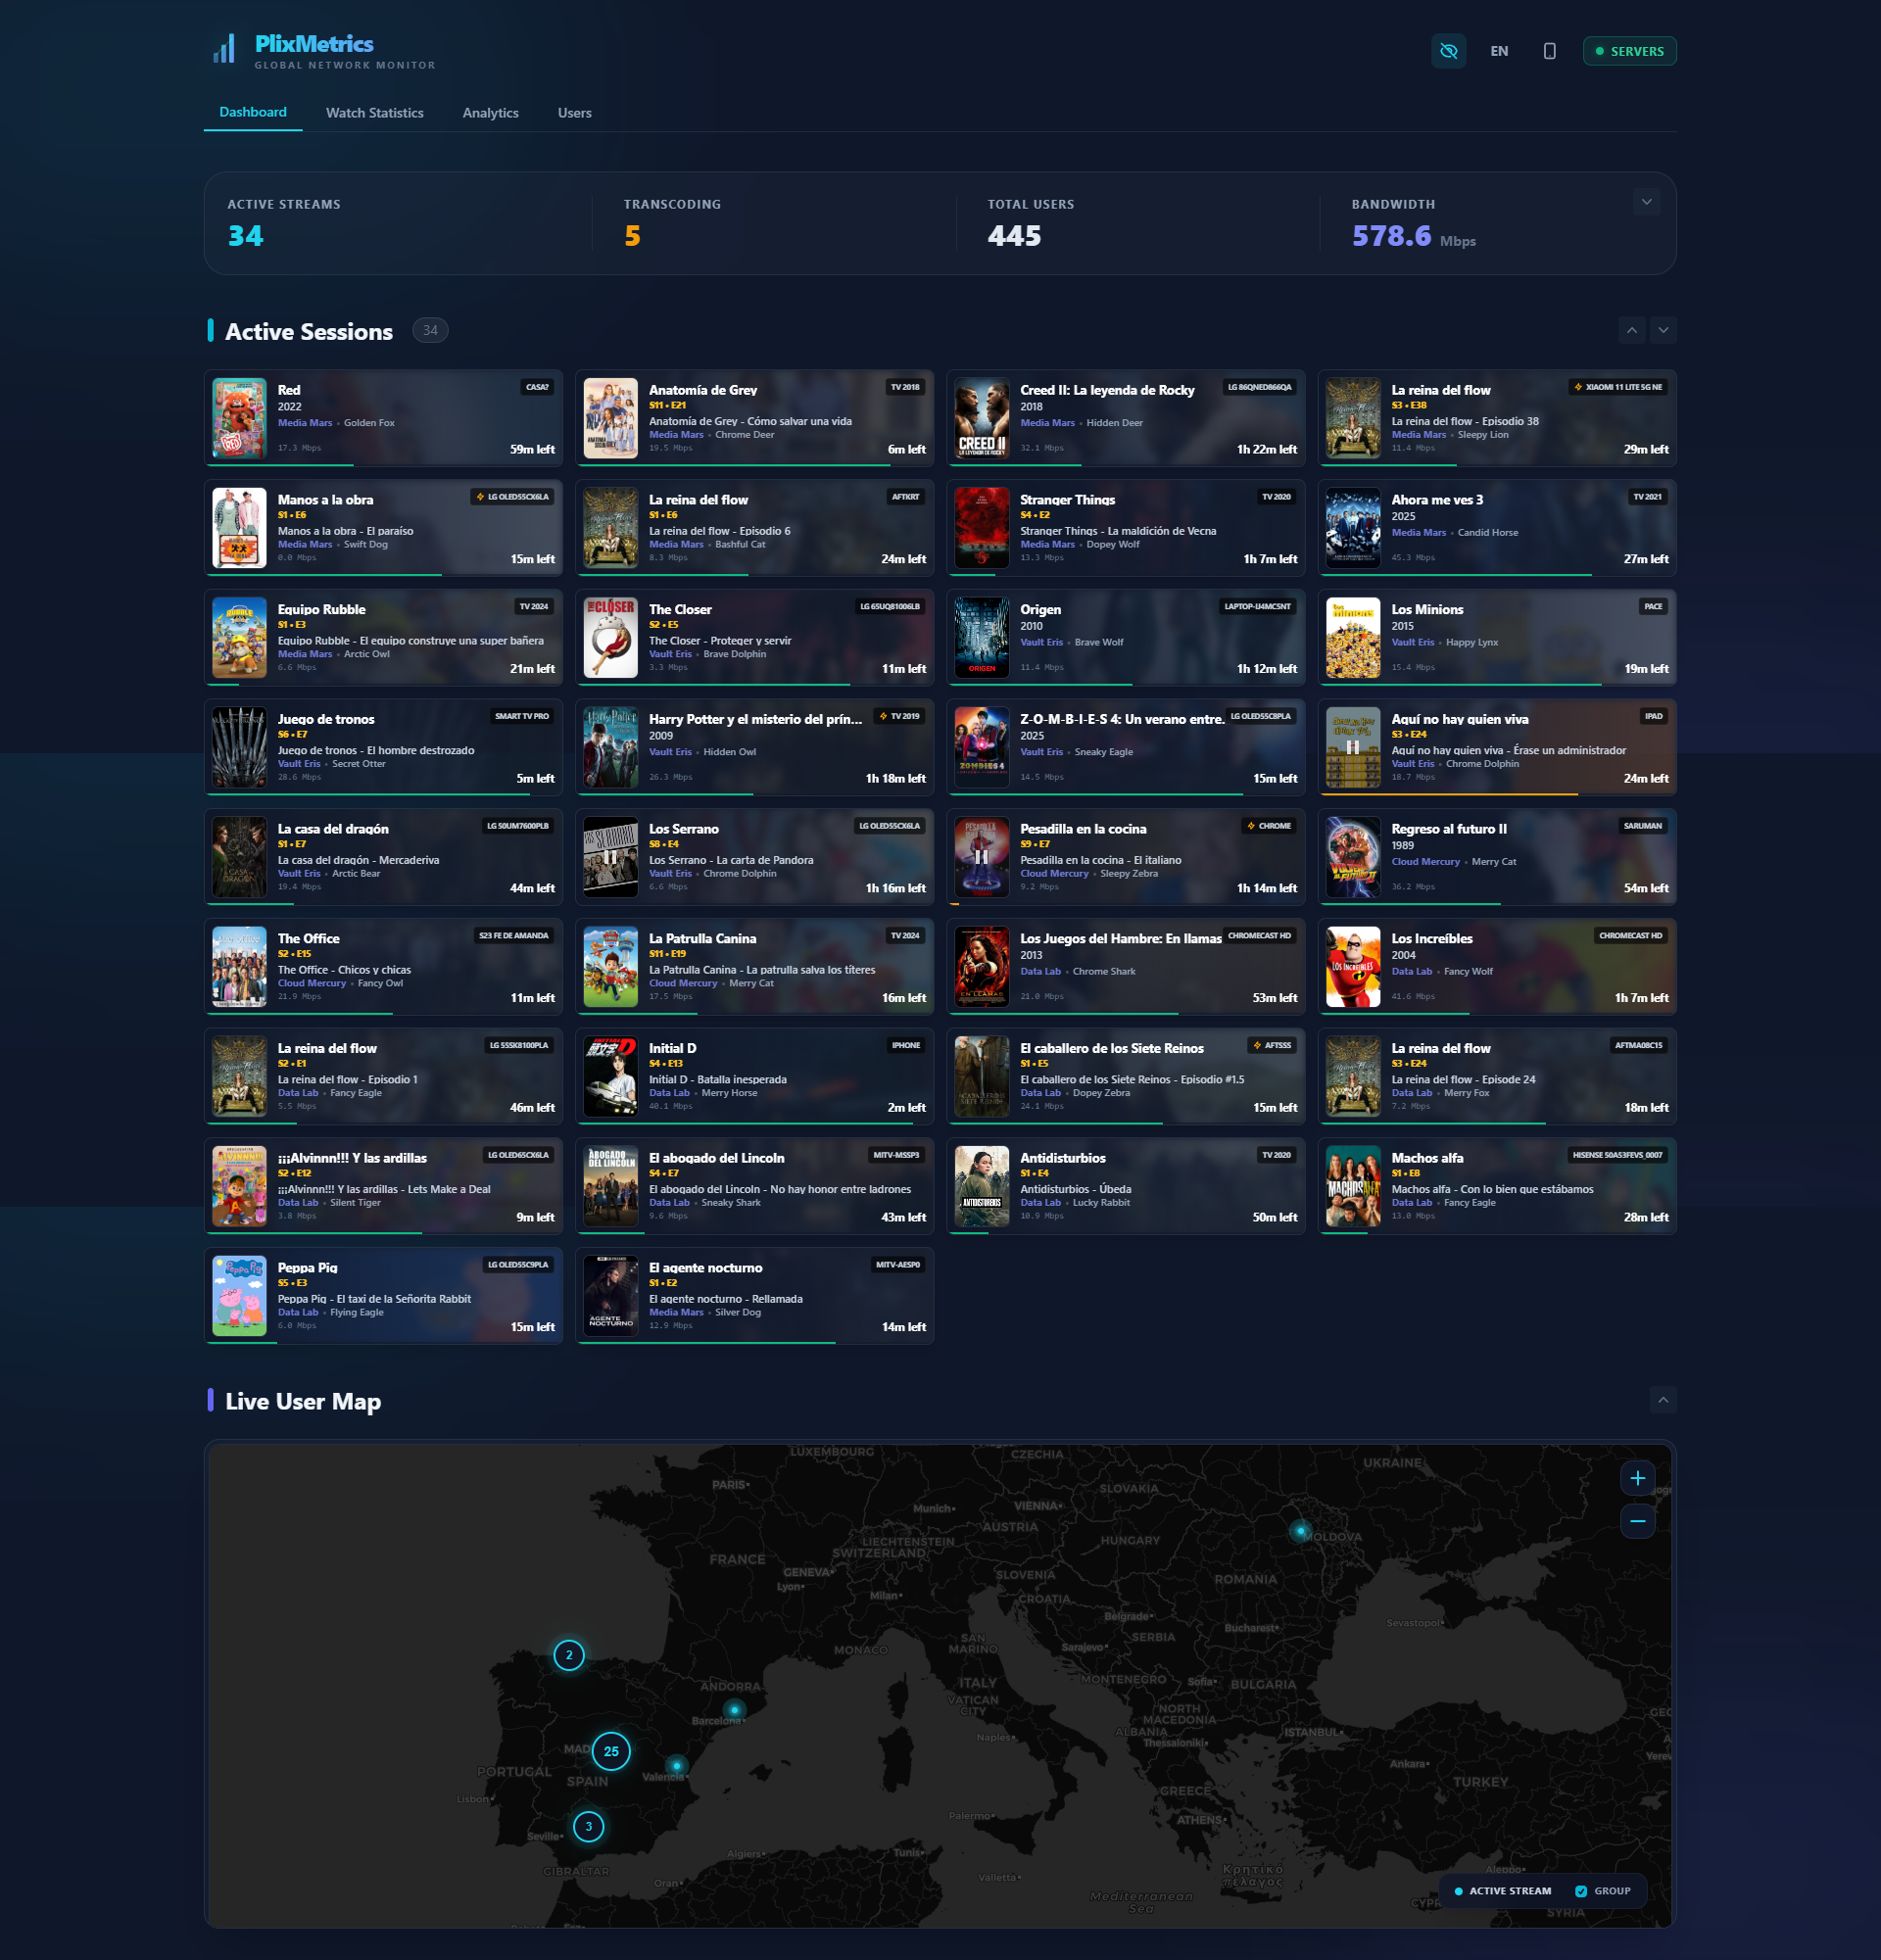Screen dimensions: 1881x1960
Task: Switch to the Dashboard tab
Action: [253, 112]
